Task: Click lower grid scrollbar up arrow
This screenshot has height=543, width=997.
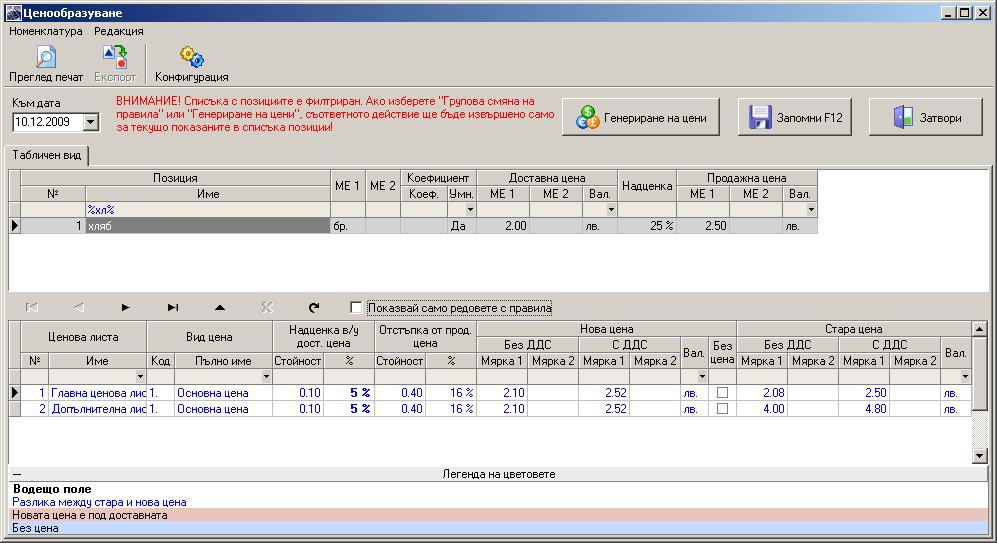Action: 979,329
